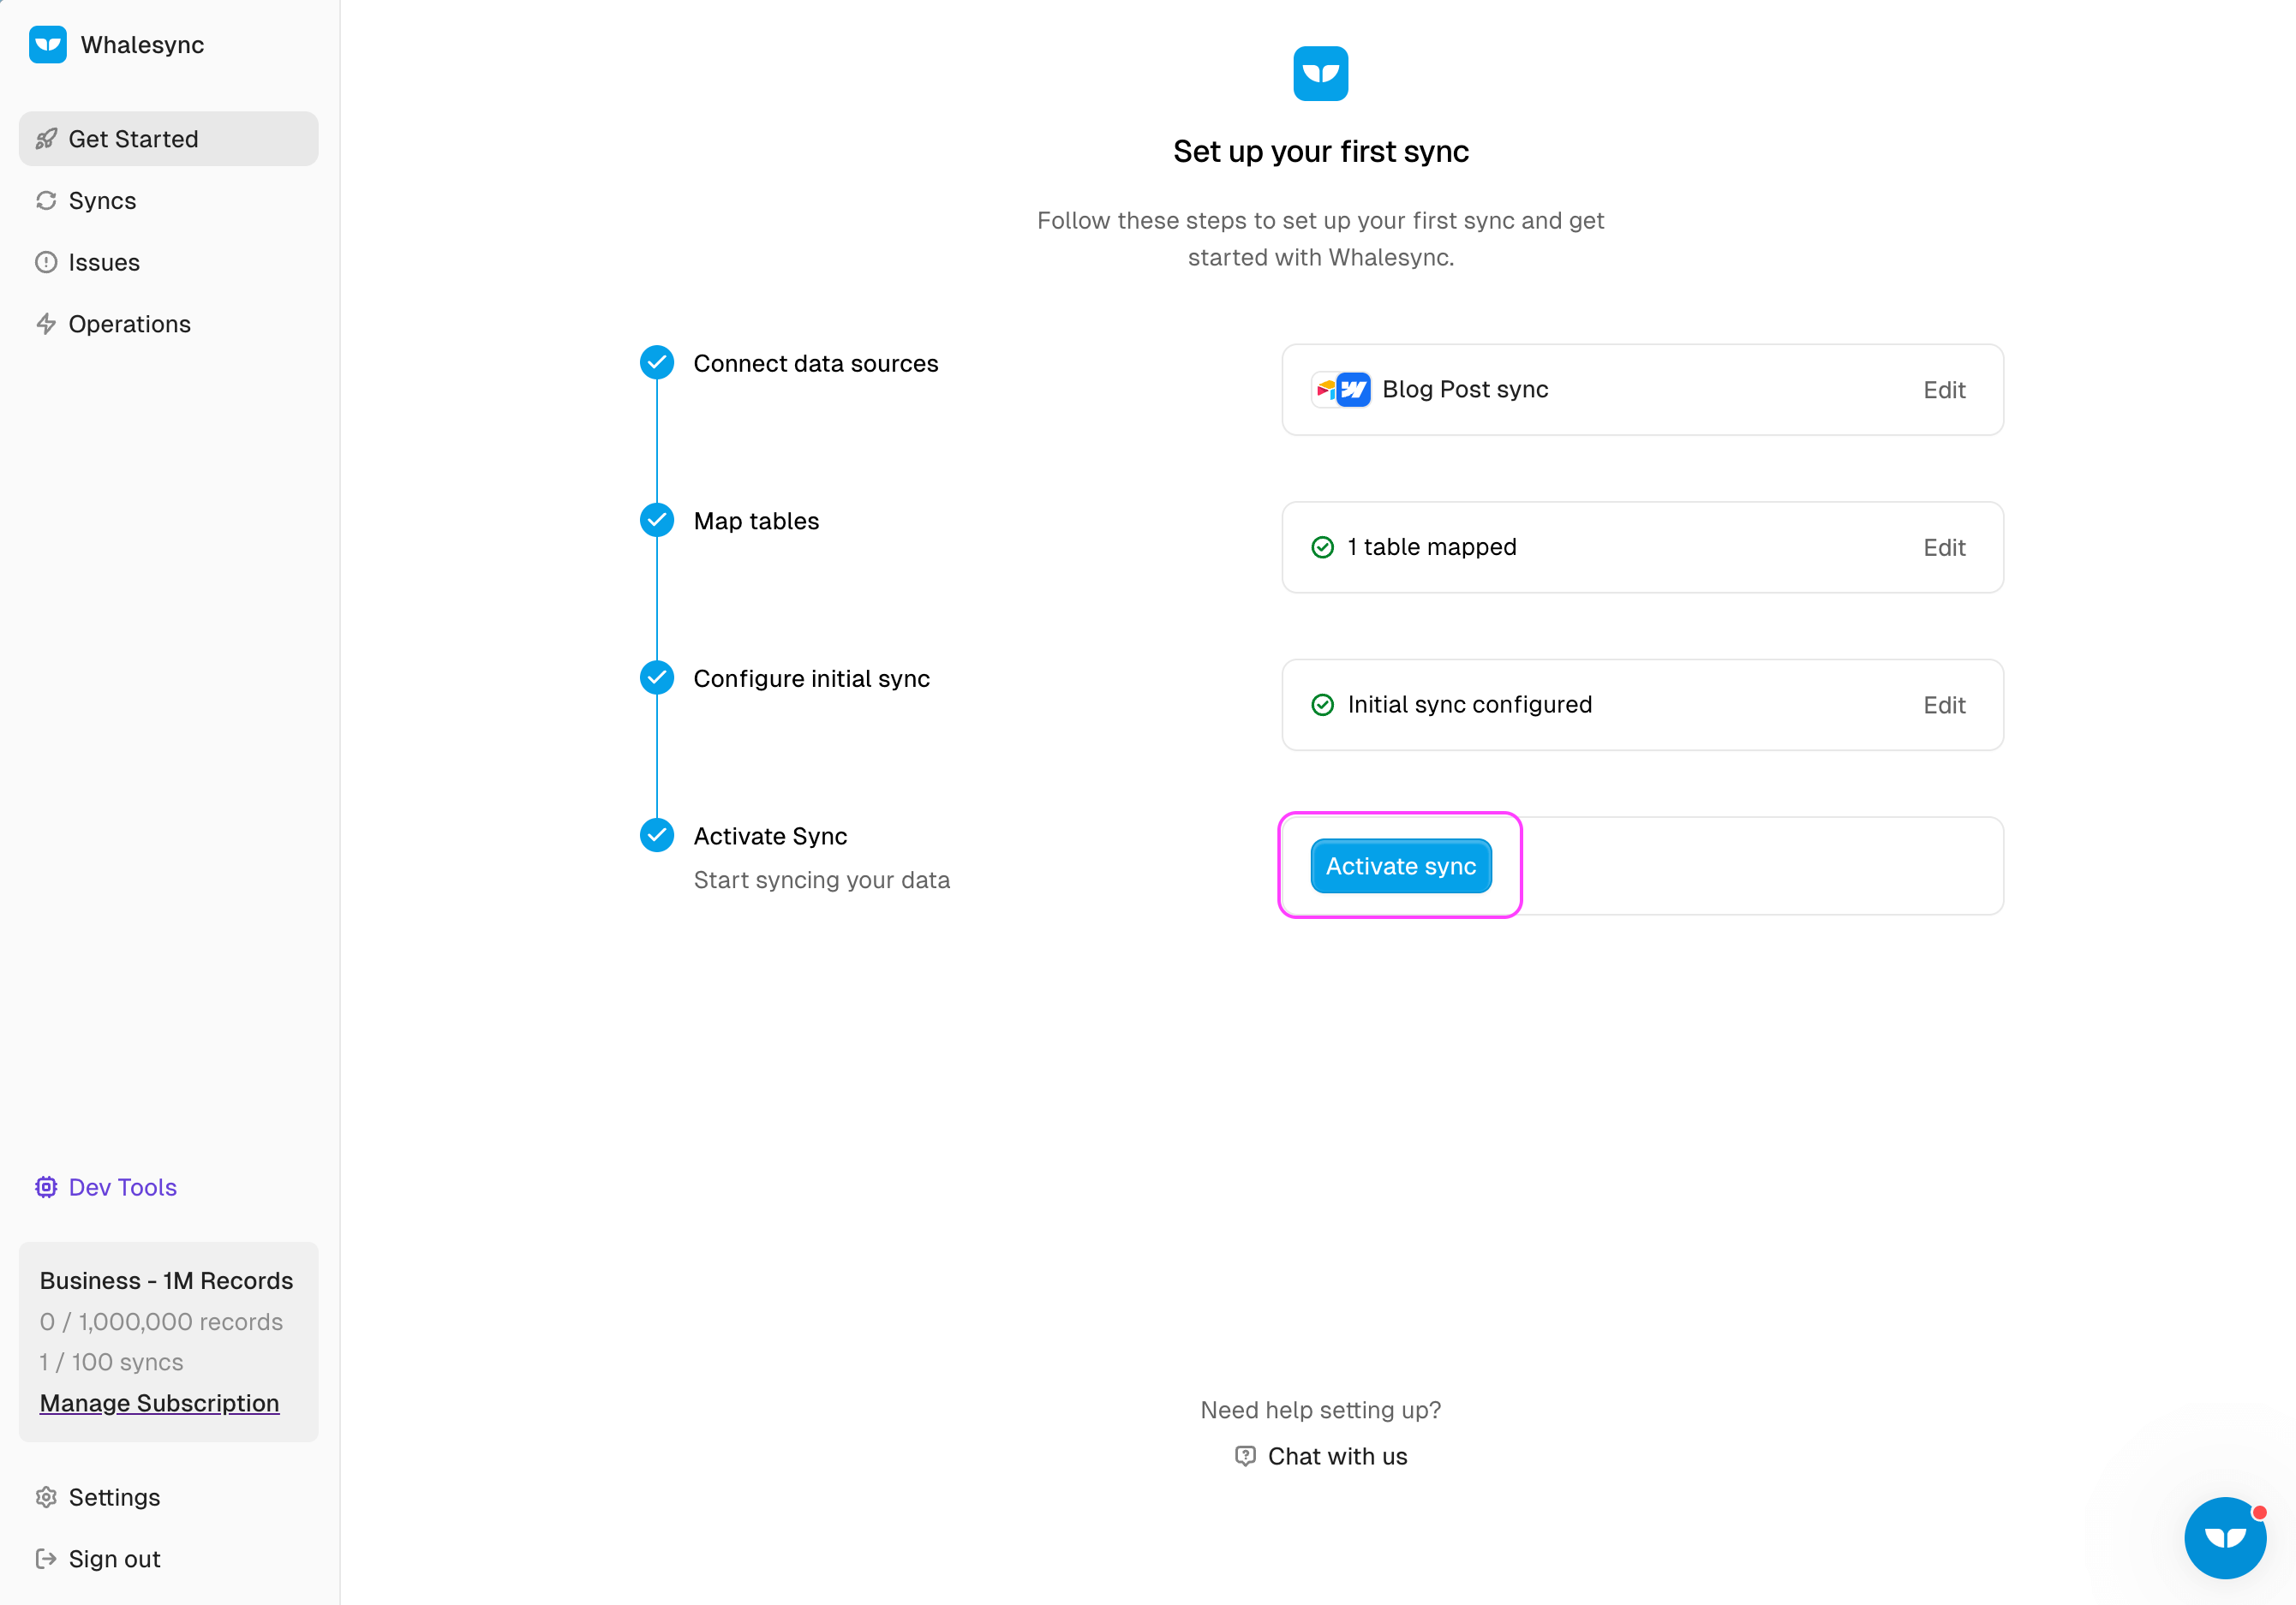The height and width of the screenshot is (1605, 2296).
Task: Edit the 1 table mapped step
Action: point(1943,548)
